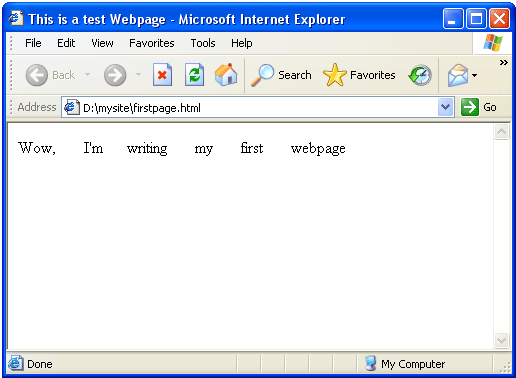
Task: Click the Forward arrow button
Action: click(115, 75)
